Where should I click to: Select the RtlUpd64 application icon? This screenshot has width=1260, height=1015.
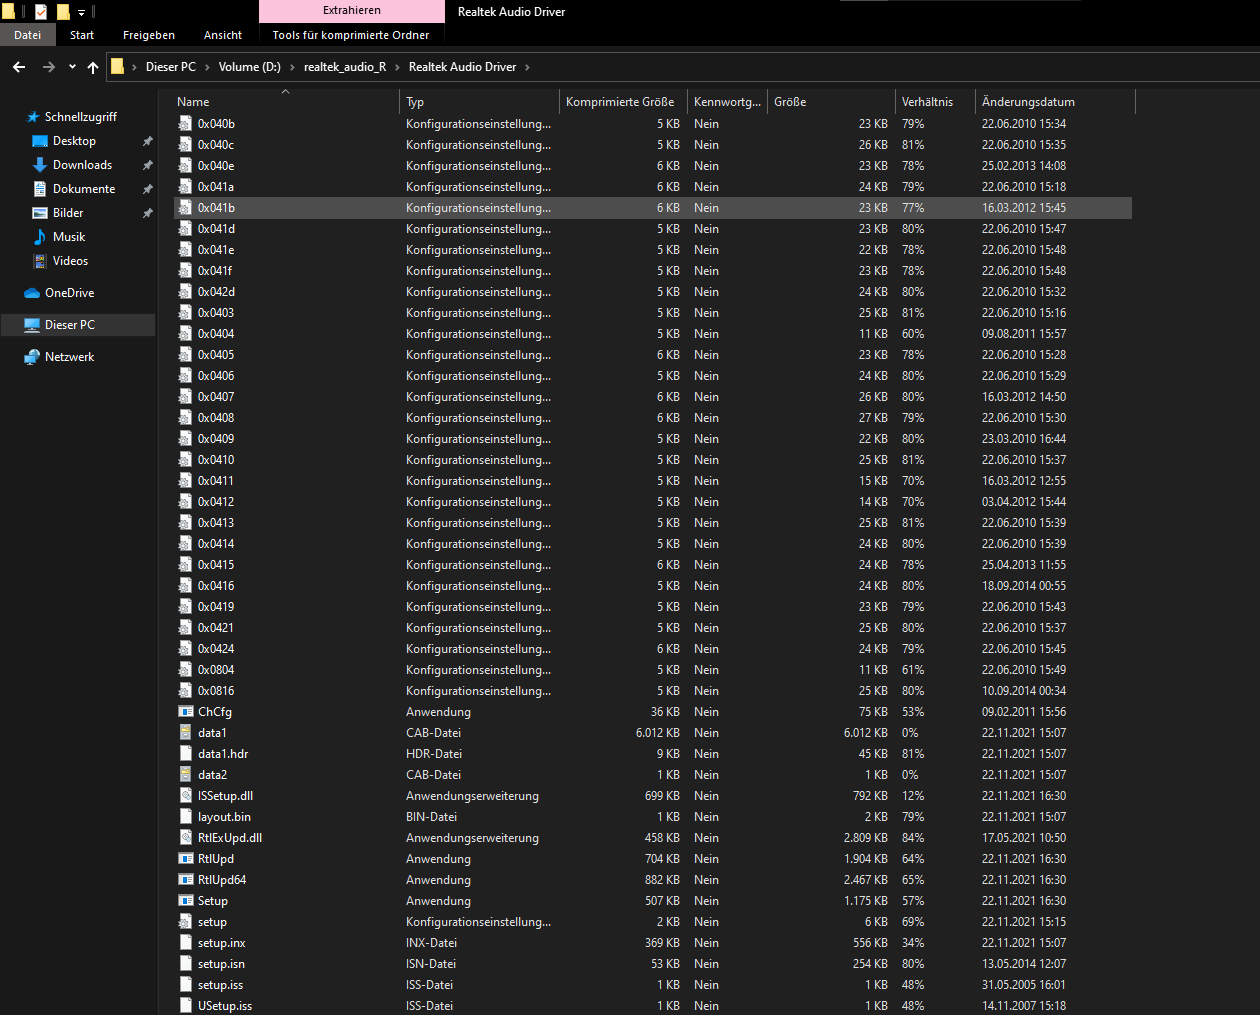coord(185,880)
